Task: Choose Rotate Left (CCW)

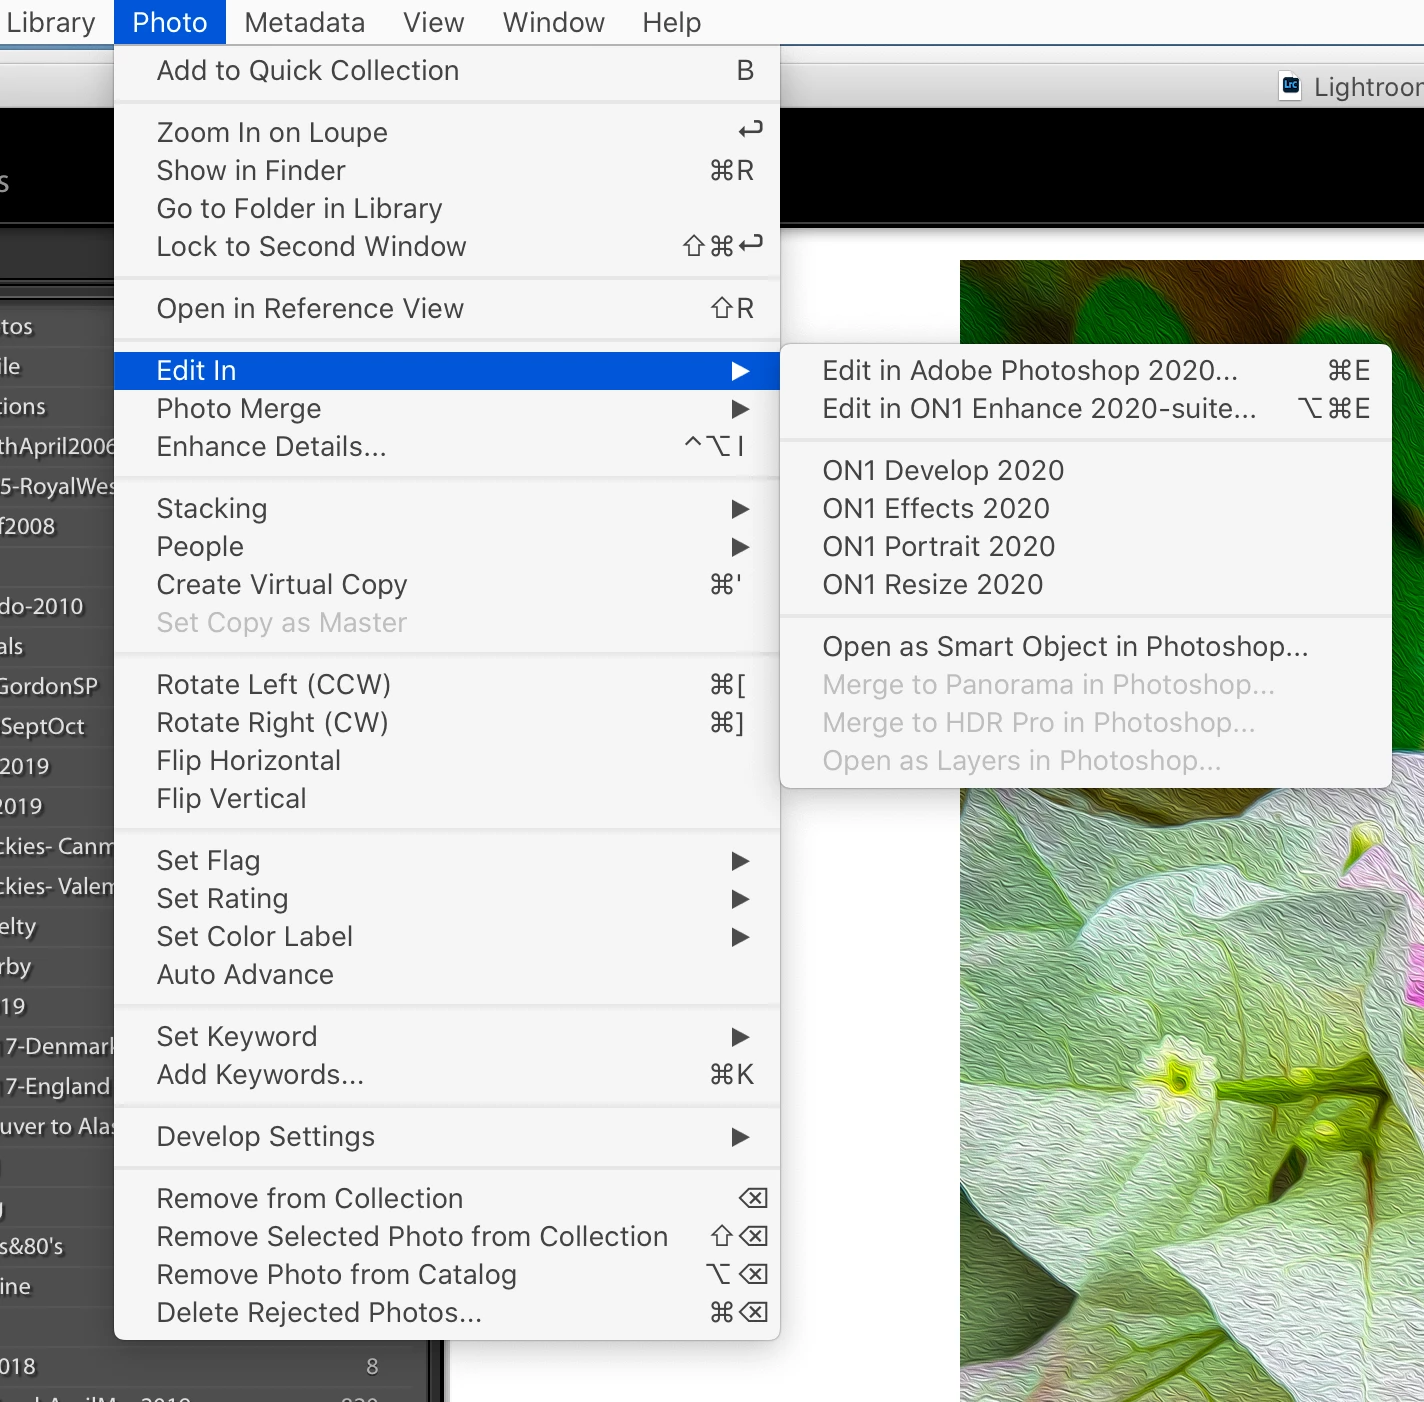Action: click(447, 685)
